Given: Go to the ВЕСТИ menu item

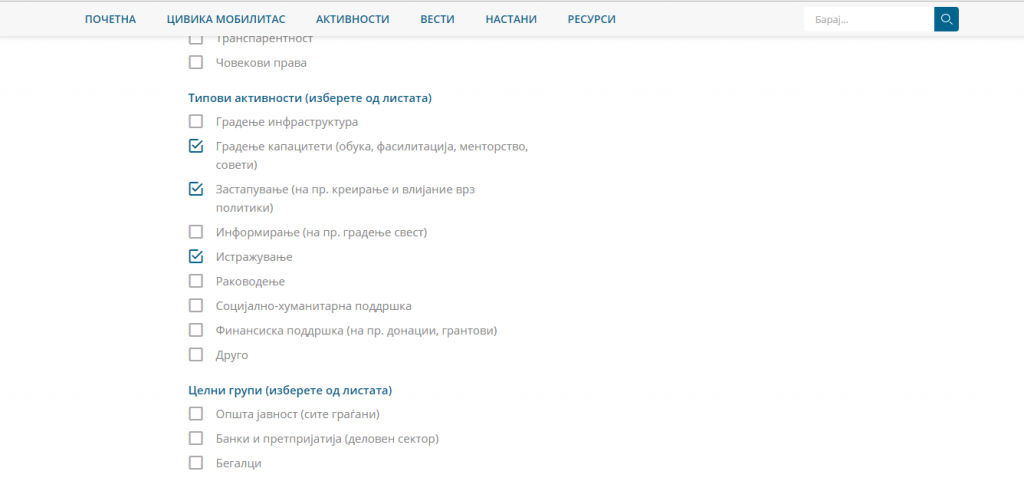Looking at the screenshot, I should click(438, 20).
